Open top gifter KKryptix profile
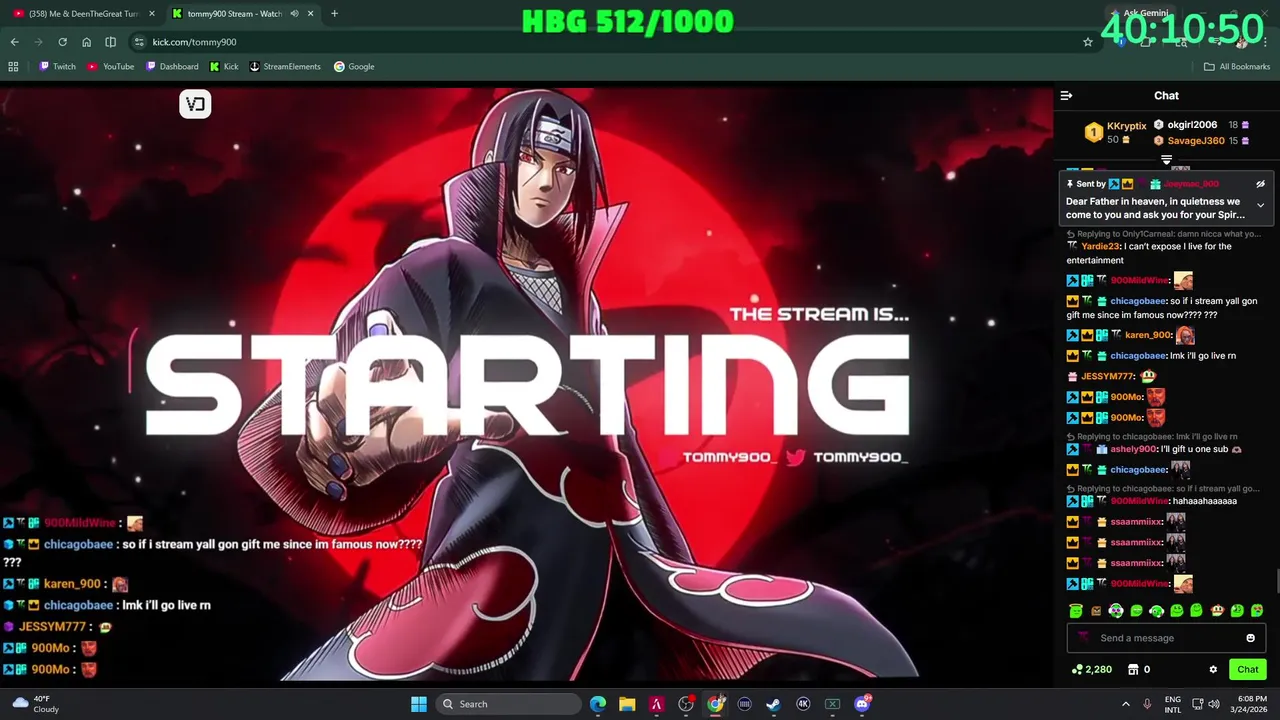This screenshot has width=1280, height=720. click(x=1126, y=126)
